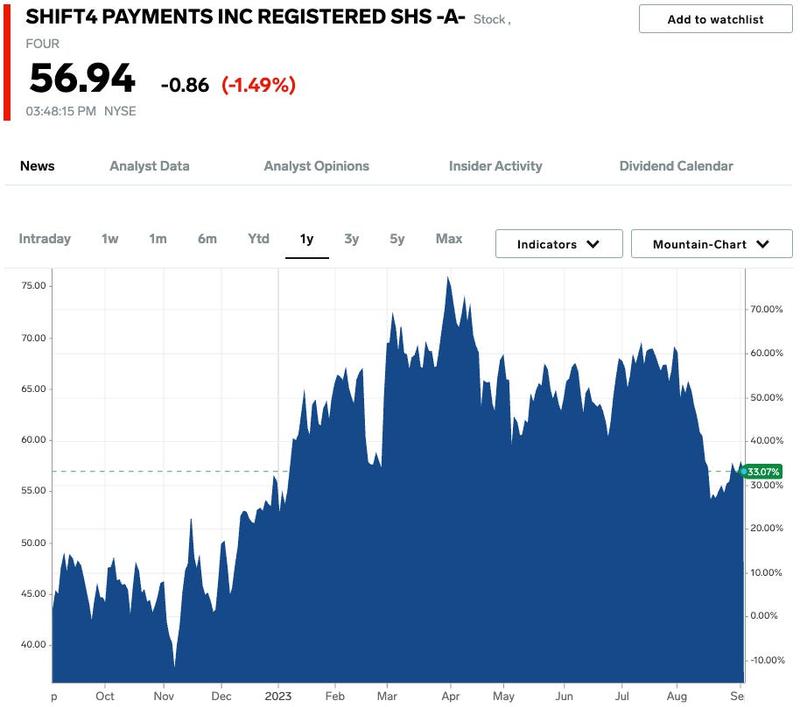Click the -0.86 price change
The image size is (800, 707).
[185, 85]
